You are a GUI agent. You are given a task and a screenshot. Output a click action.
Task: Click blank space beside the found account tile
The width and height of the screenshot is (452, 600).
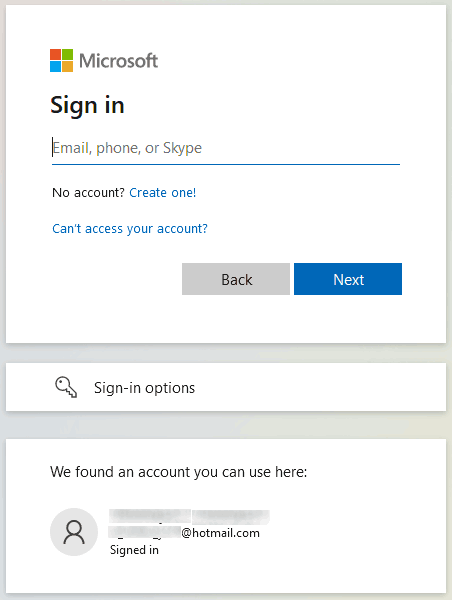click(x=356, y=532)
